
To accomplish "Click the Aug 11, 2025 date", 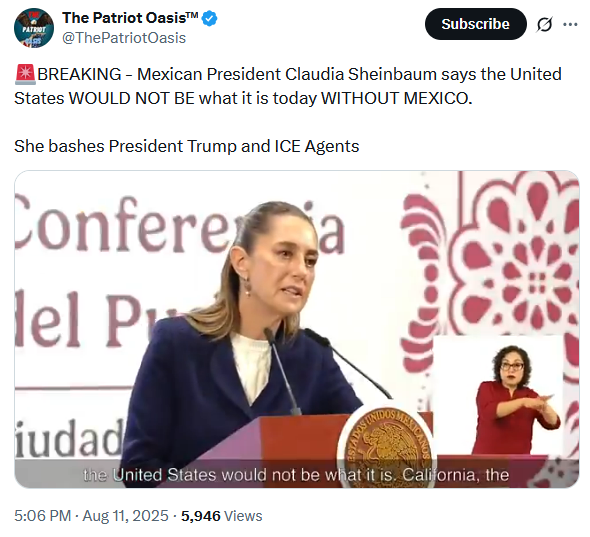I will (125, 516).
